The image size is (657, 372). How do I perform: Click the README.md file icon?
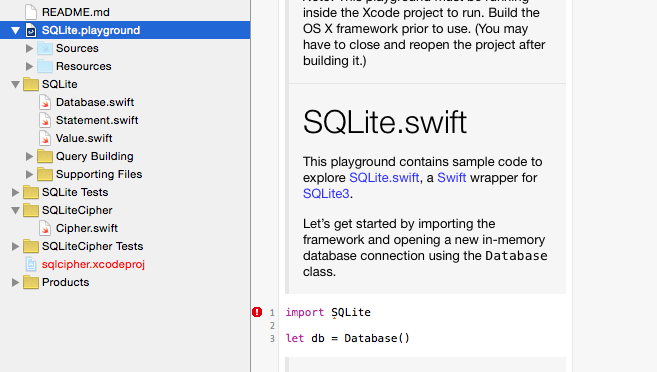31,12
